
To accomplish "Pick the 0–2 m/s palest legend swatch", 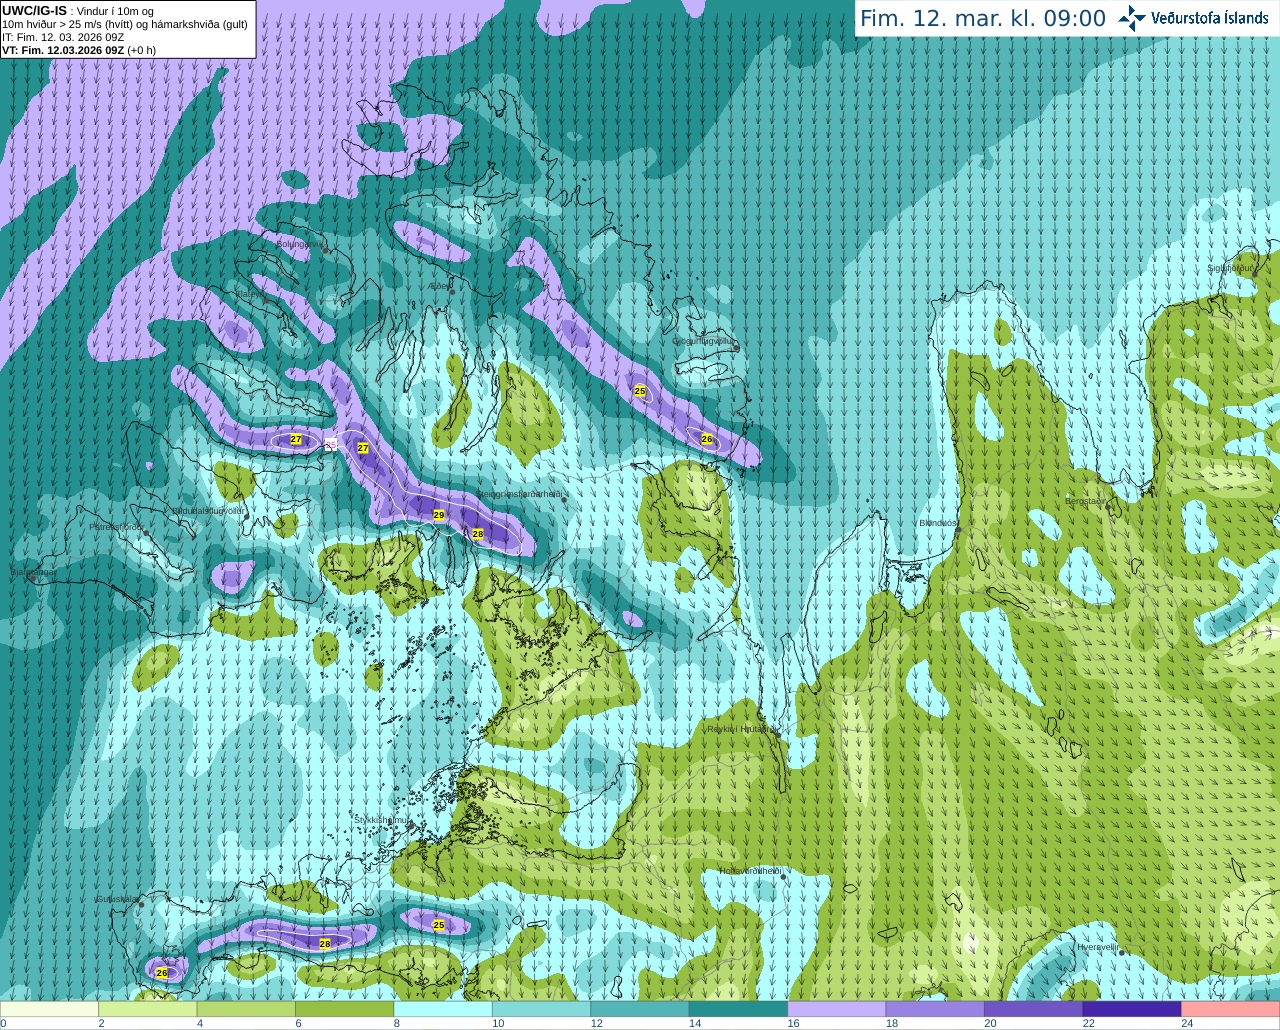I will pyautogui.click(x=49, y=1009).
